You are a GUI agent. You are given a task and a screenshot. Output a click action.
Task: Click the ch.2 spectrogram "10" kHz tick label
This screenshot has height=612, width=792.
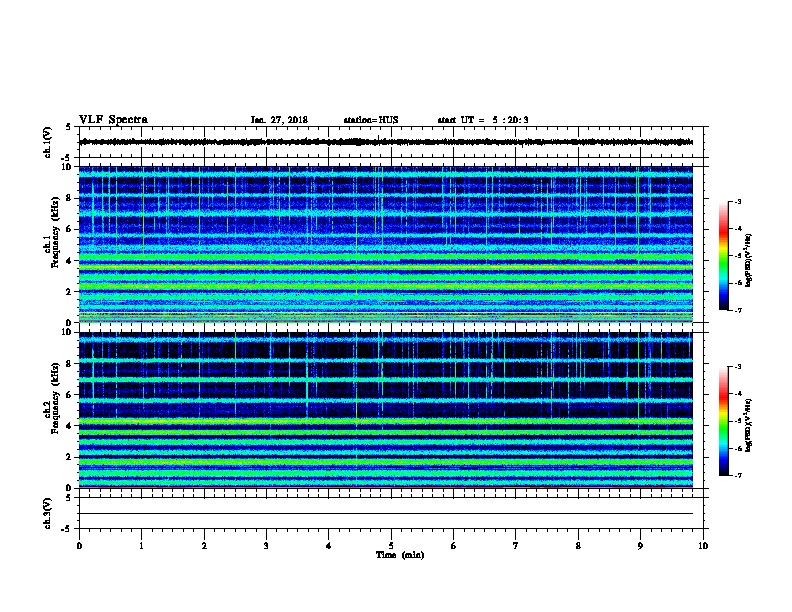tap(69, 332)
